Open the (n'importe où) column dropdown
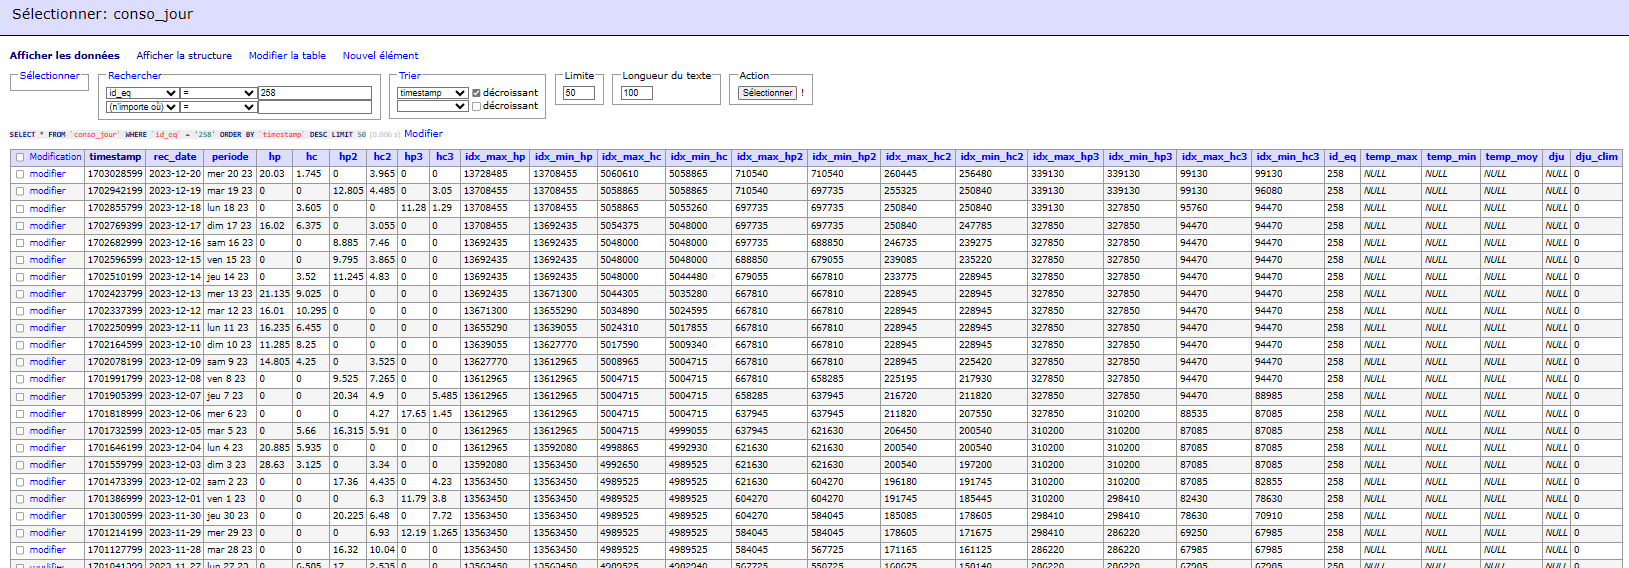Viewport: 1629px width, 568px height. (x=143, y=107)
